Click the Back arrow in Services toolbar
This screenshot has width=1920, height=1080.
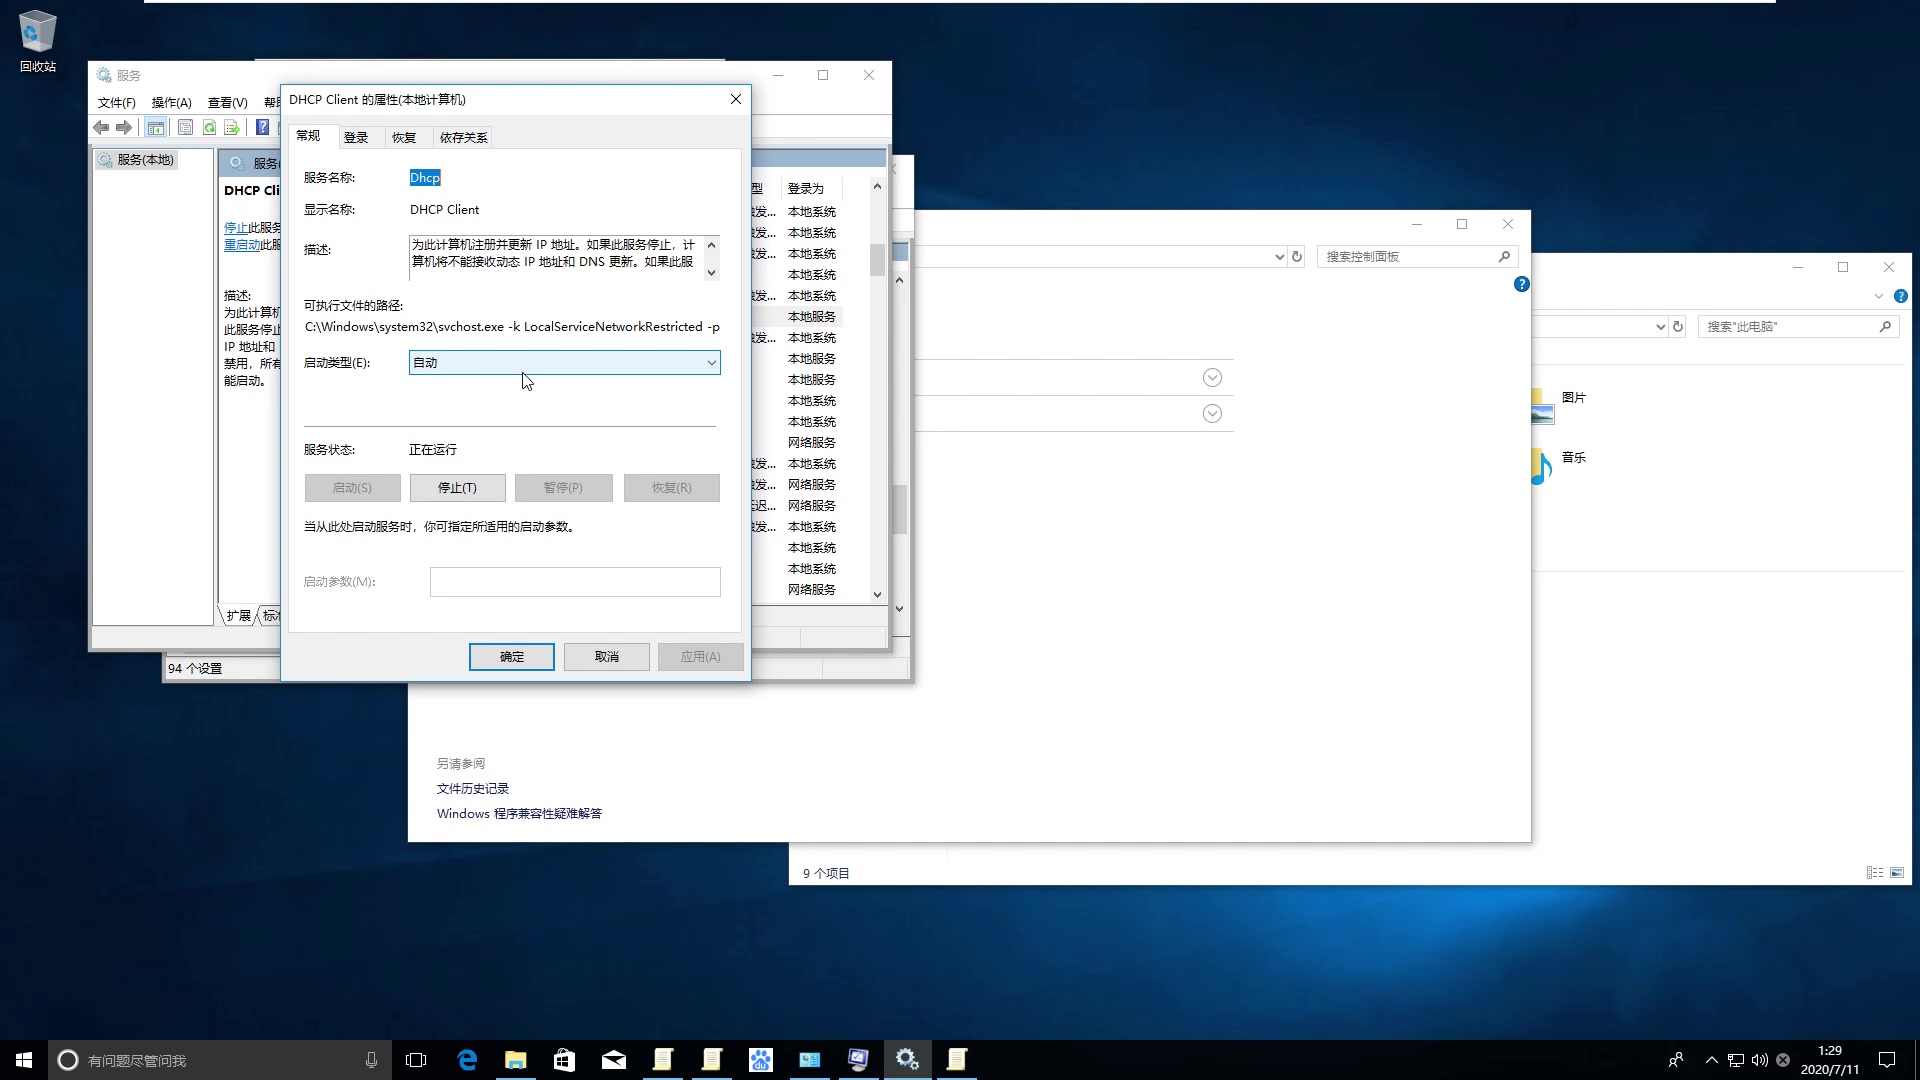click(x=101, y=127)
